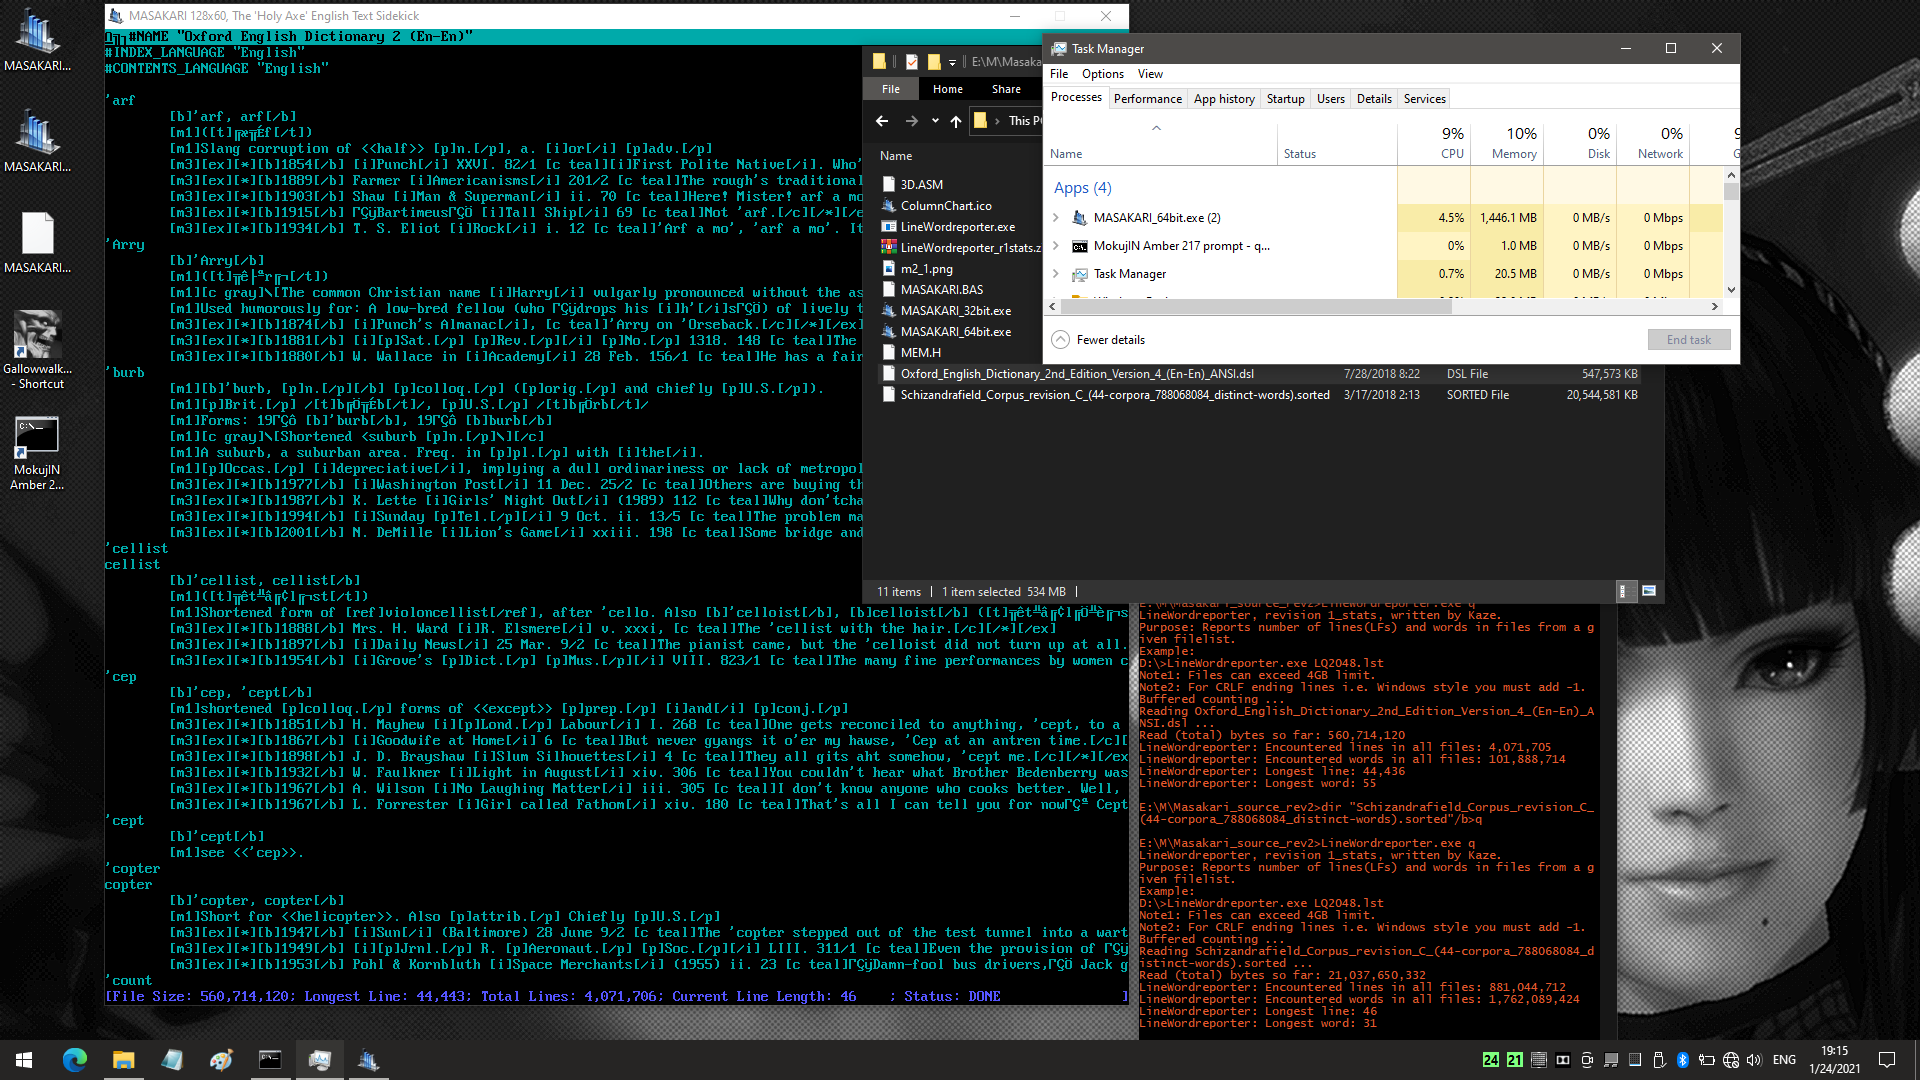
Task: Sort processes by the Network column
Action: click(x=1653, y=142)
